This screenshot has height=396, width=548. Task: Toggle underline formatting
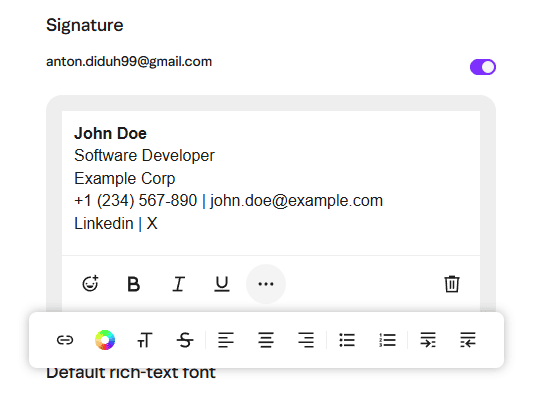click(222, 284)
